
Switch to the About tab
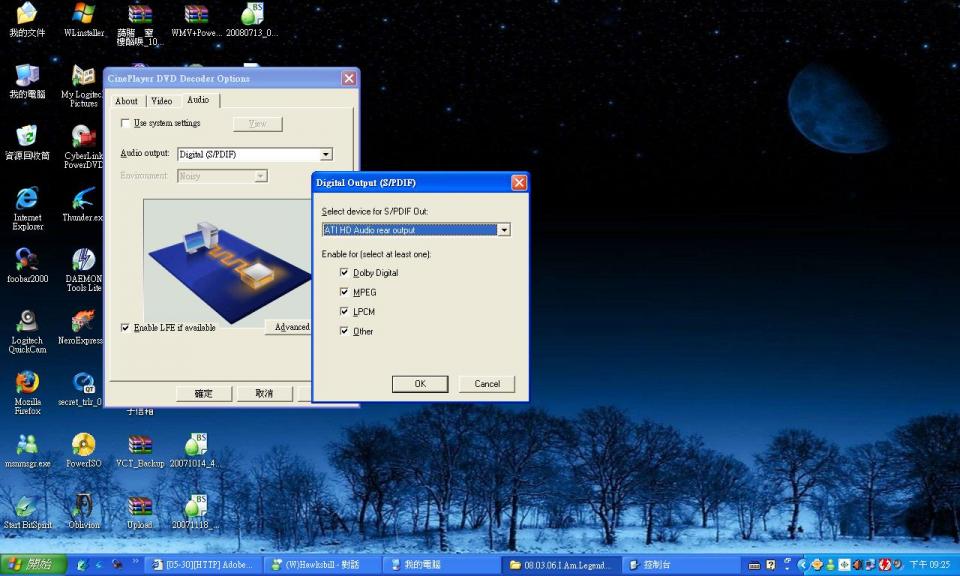(x=127, y=101)
